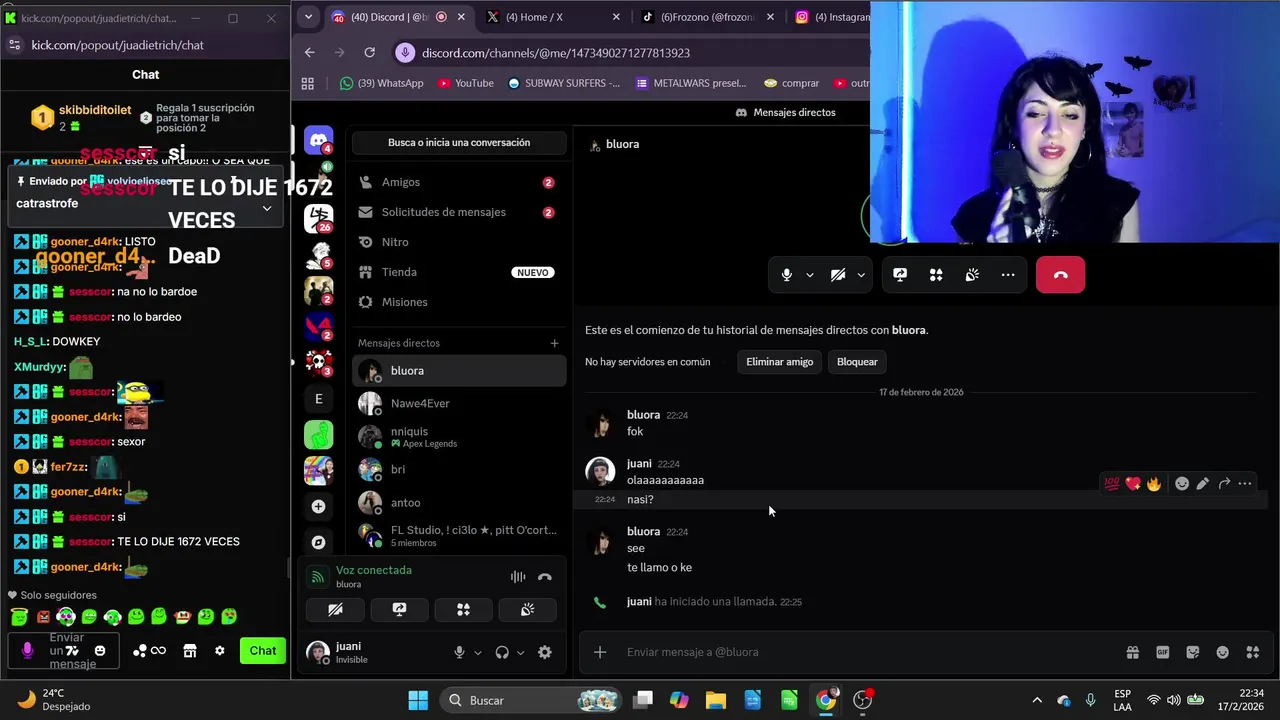
Task: React with the fire emoji
Action: click(1154, 484)
